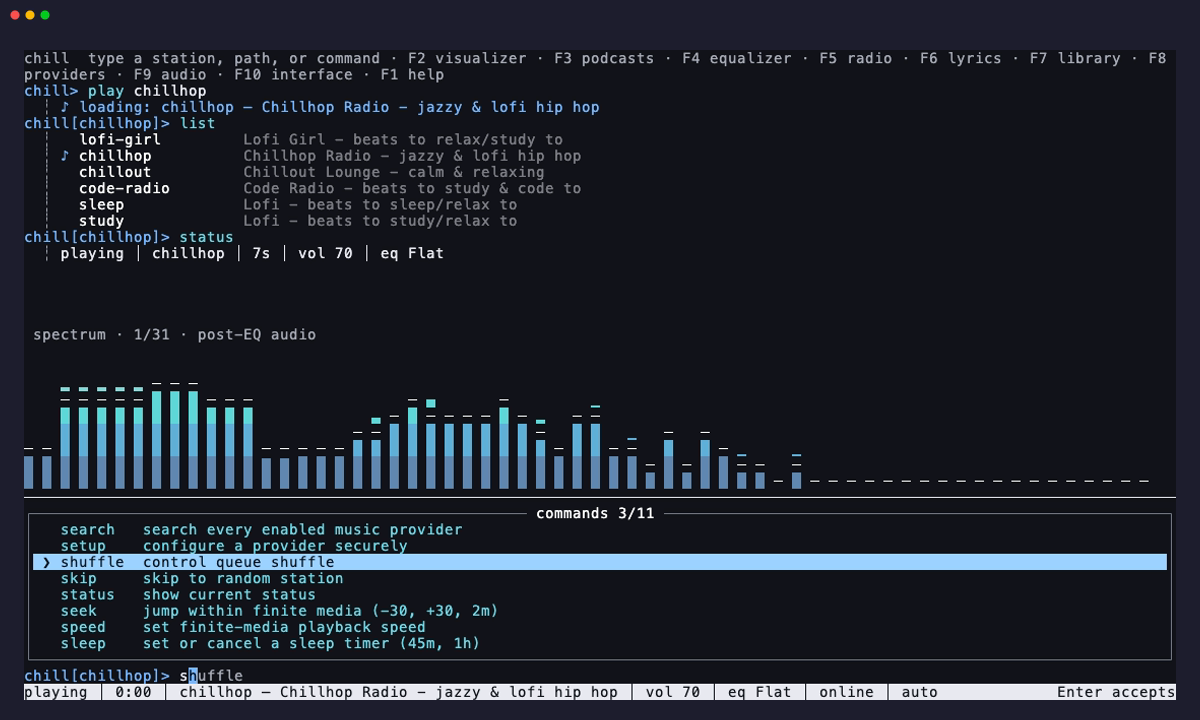Choose the skip command
This screenshot has width=1200, height=720.
(600, 579)
